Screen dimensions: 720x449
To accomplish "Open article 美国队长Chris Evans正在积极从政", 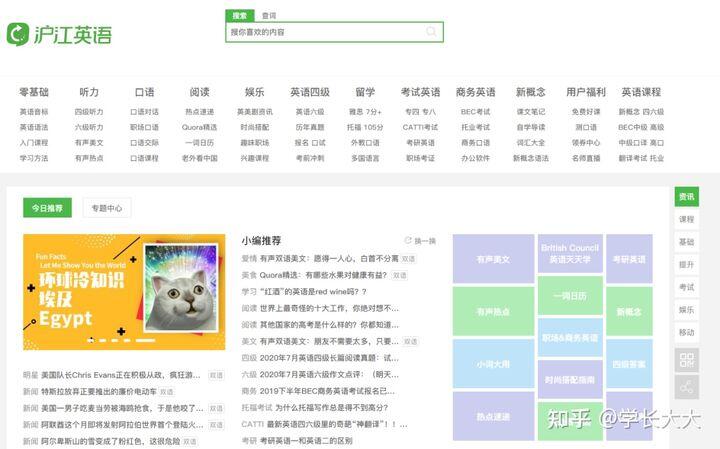I will tap(121, 375).
